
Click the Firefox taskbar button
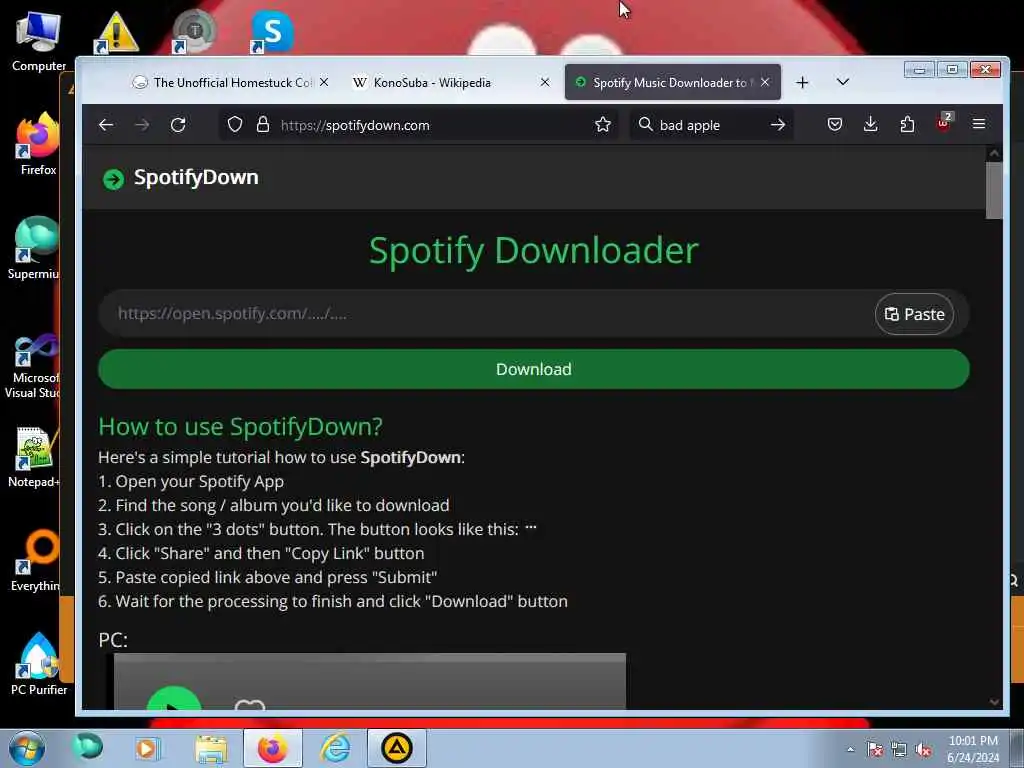[273, 748]
